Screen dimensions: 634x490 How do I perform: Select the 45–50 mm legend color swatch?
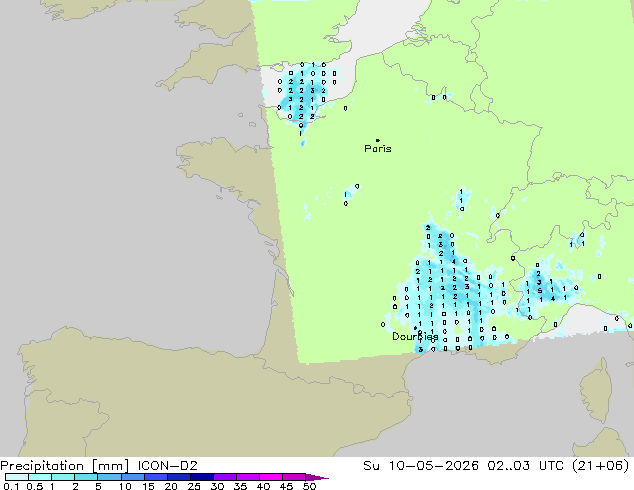[x=294, y=477]
